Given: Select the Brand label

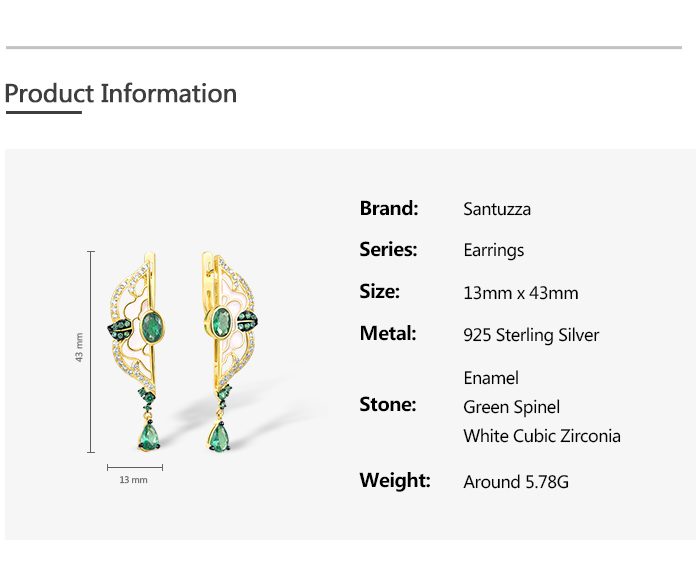Looking at the screenshot, I should (x=389, y=209).
